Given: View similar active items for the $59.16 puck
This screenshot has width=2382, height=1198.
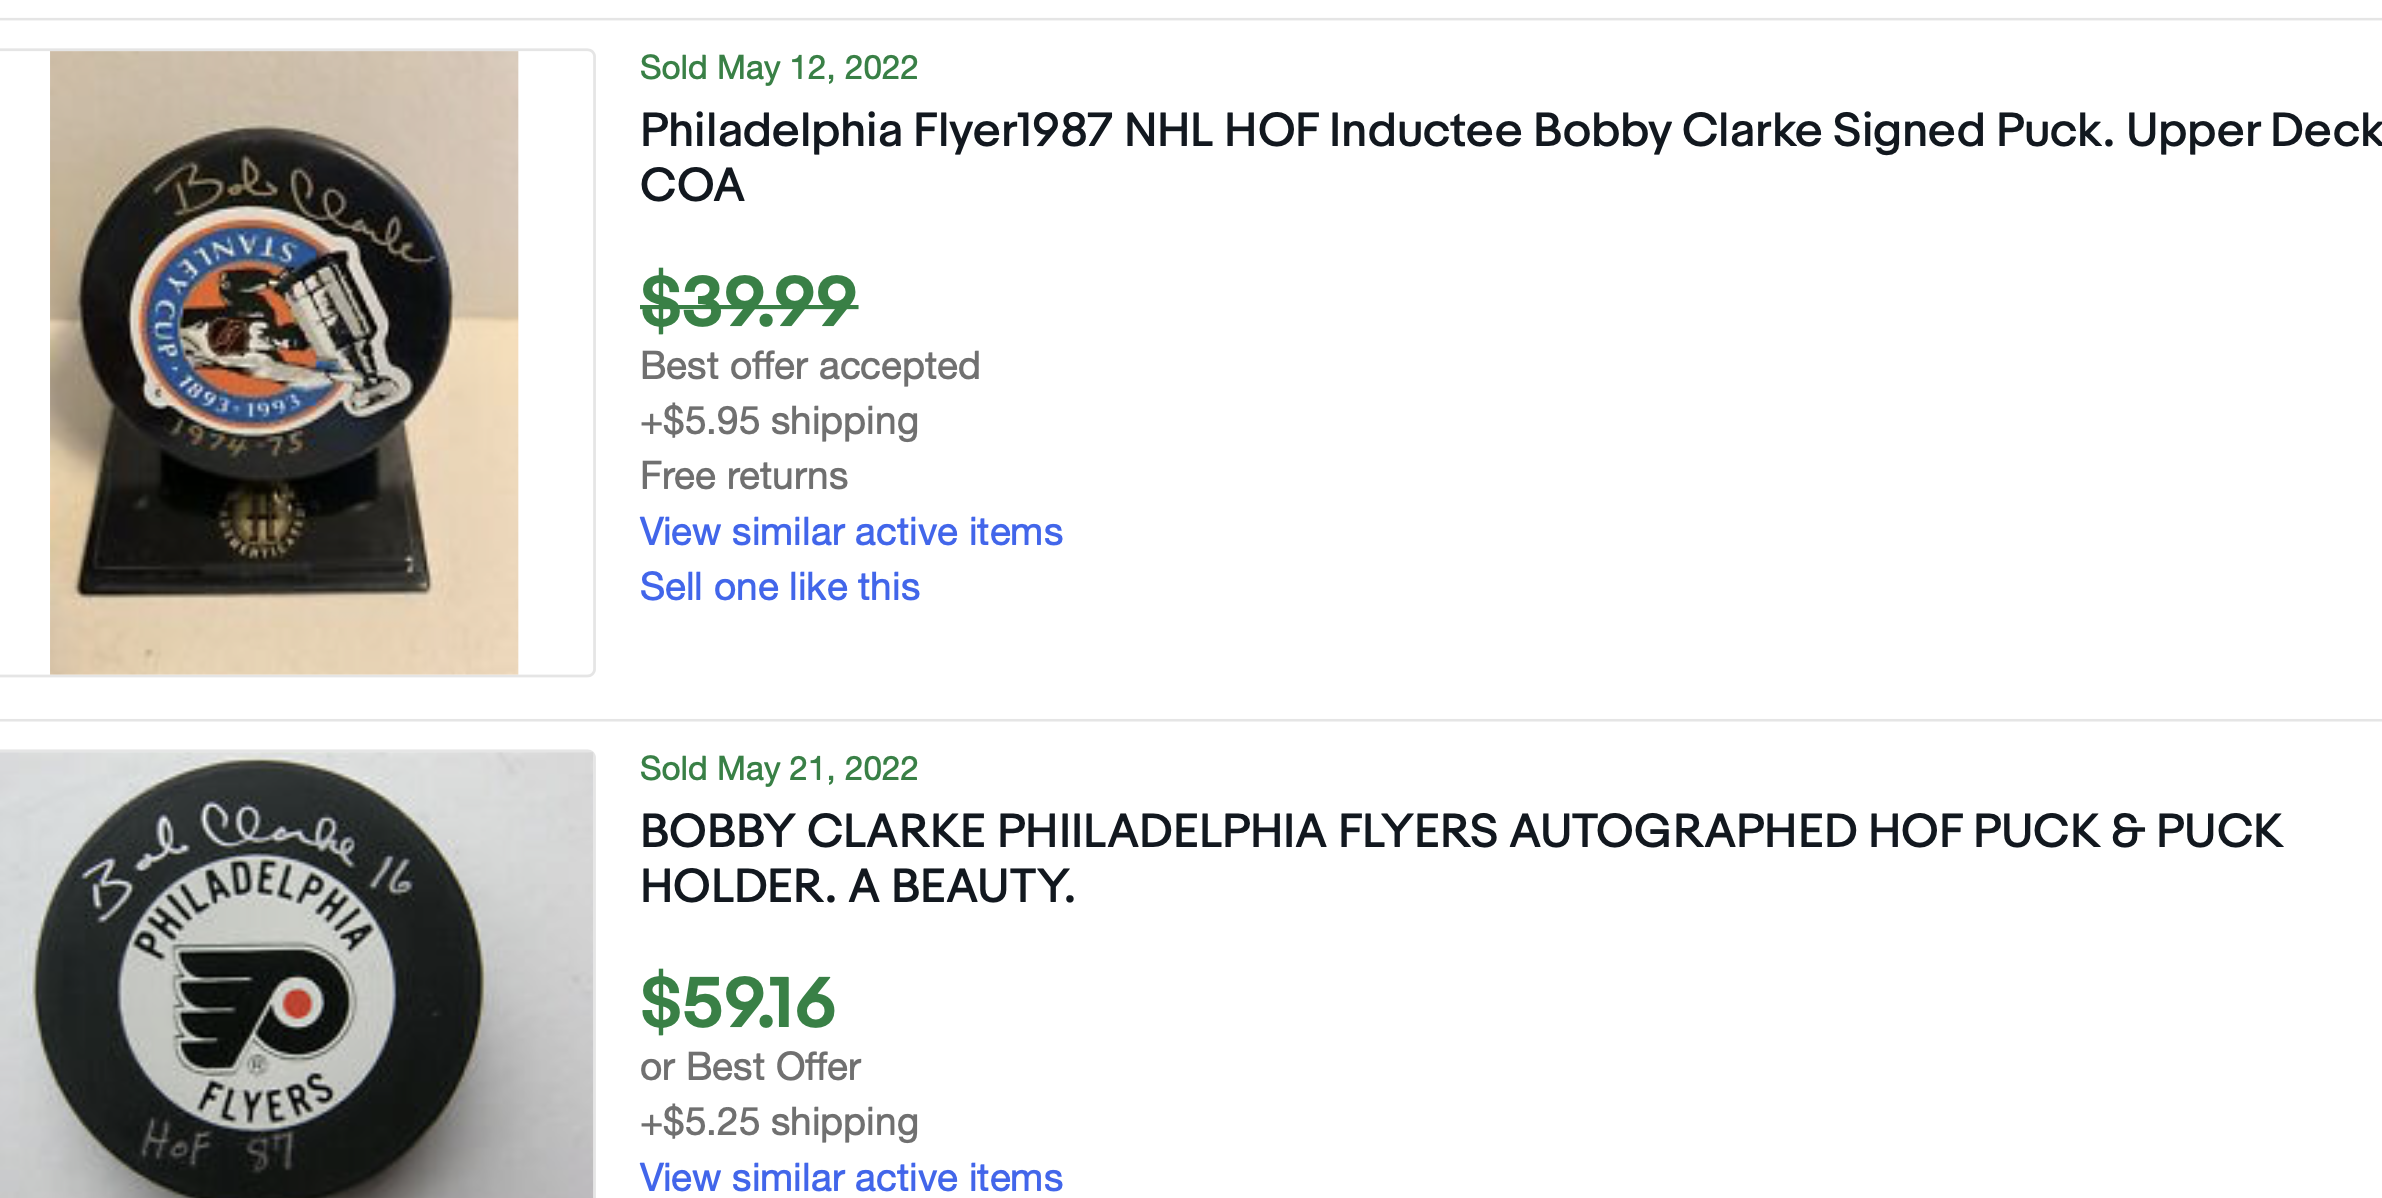Looking at the screenshot, I should [851, 1177].
